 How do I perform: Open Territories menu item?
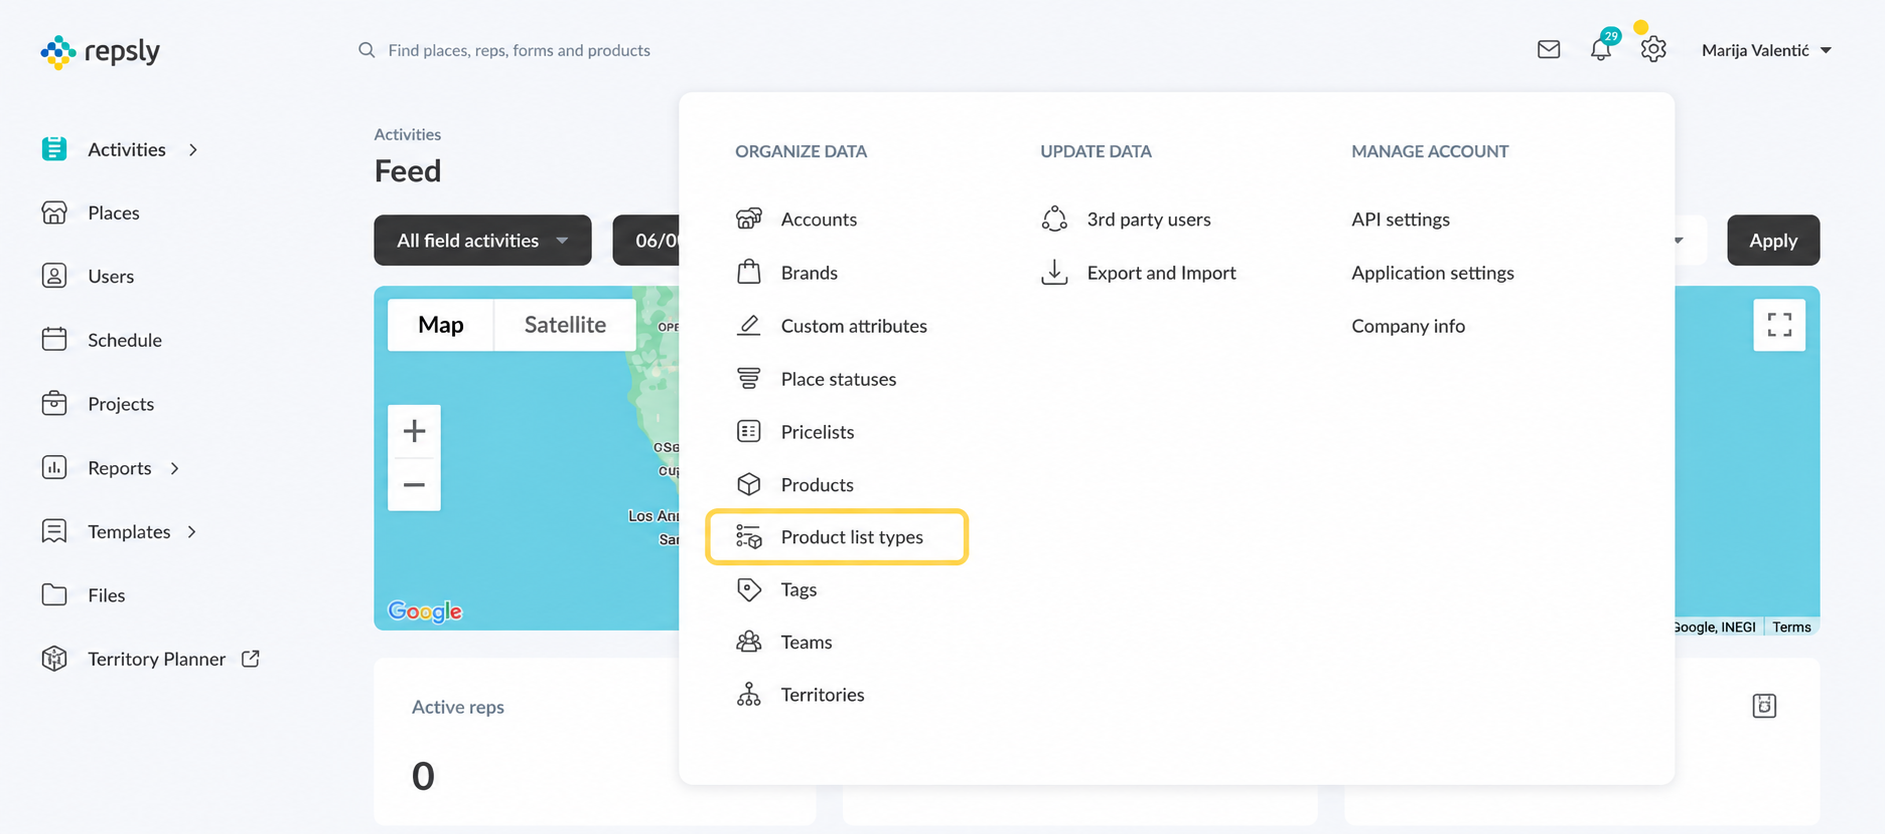click(822, 694)
